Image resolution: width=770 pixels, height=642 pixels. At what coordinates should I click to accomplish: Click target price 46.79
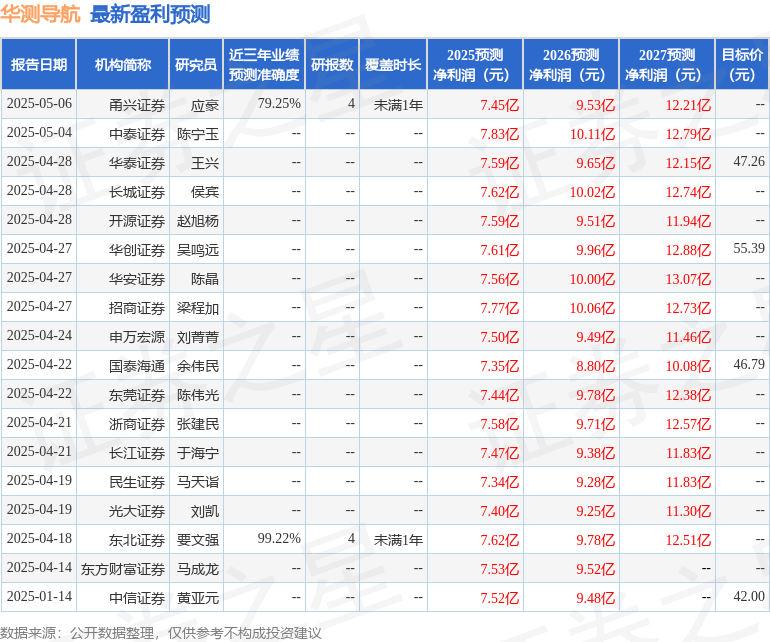(x=749, y=364)
